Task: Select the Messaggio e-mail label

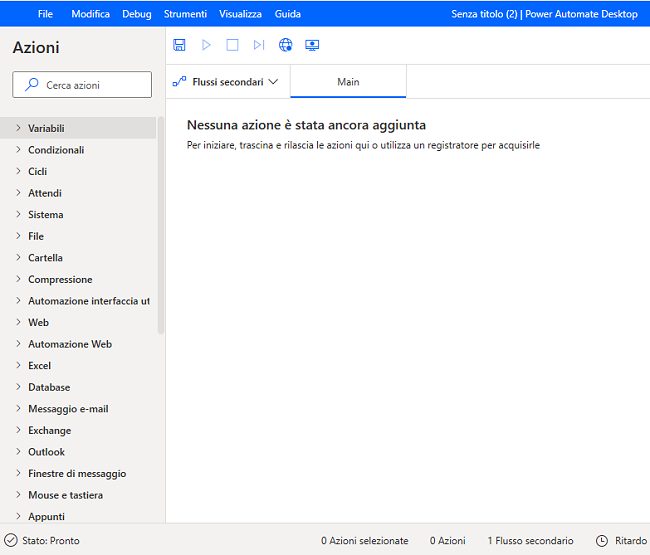Action: point(68,409)
